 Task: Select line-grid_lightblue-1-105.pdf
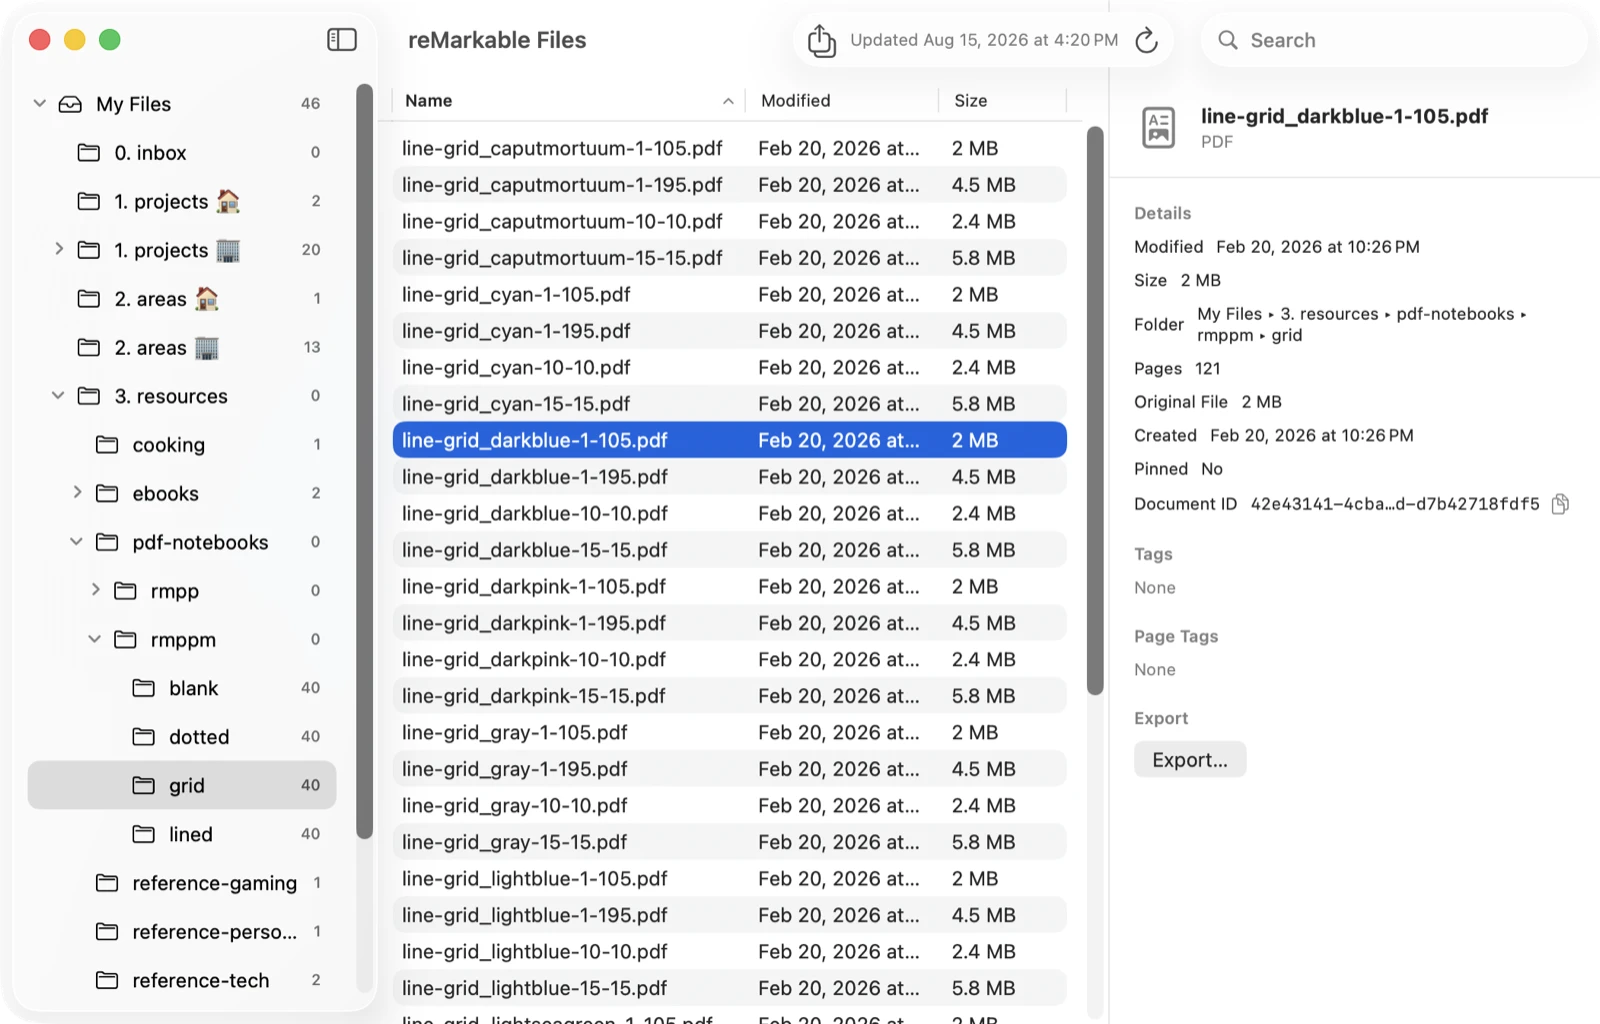pos(730,878)
